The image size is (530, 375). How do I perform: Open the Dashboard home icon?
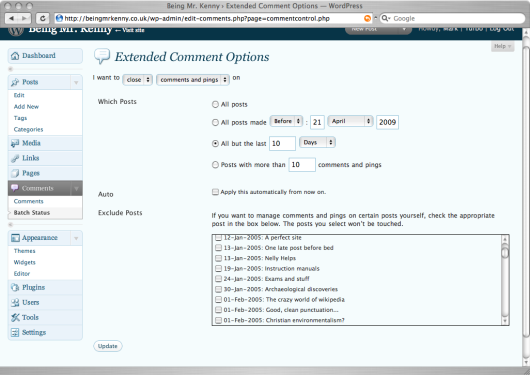(x=15, y=56)
